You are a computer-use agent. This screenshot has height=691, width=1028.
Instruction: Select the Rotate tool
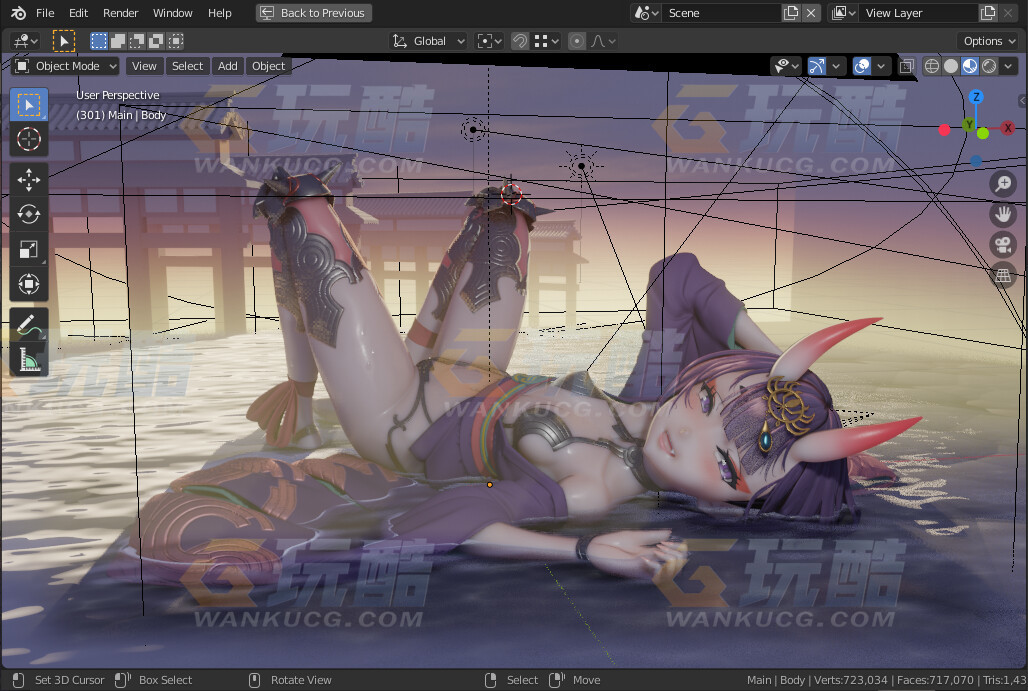29,214
